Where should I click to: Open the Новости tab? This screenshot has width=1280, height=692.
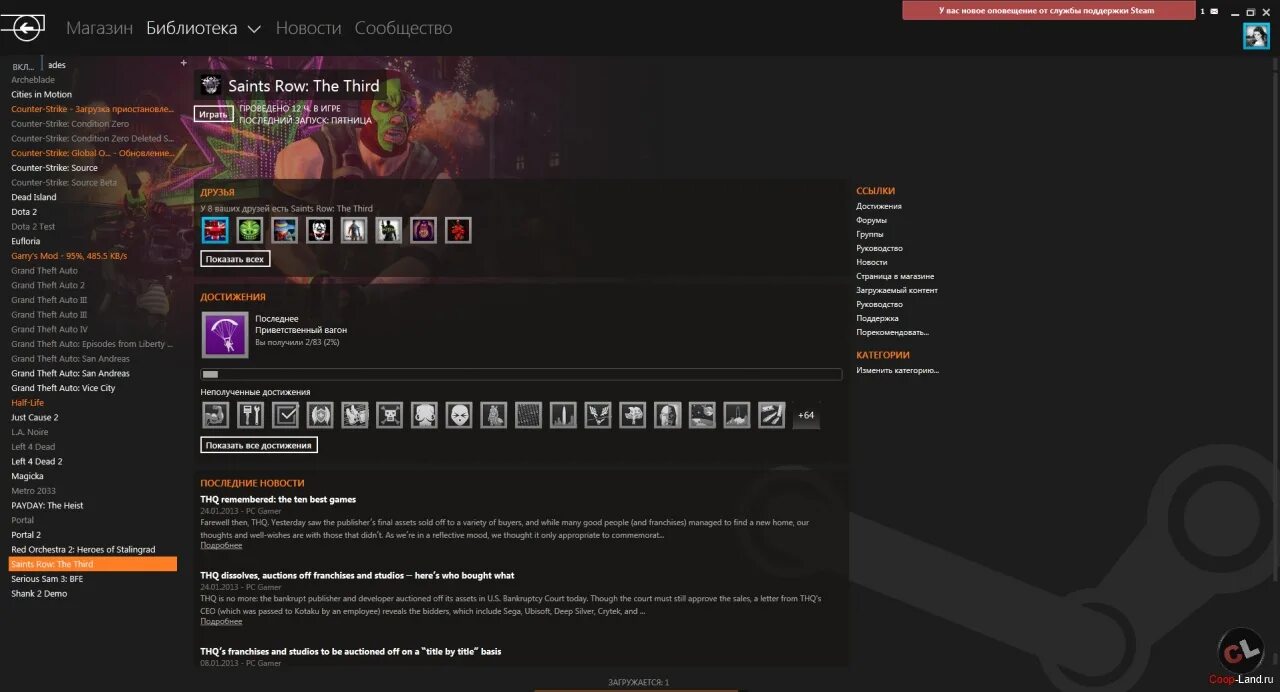[308, 28]
